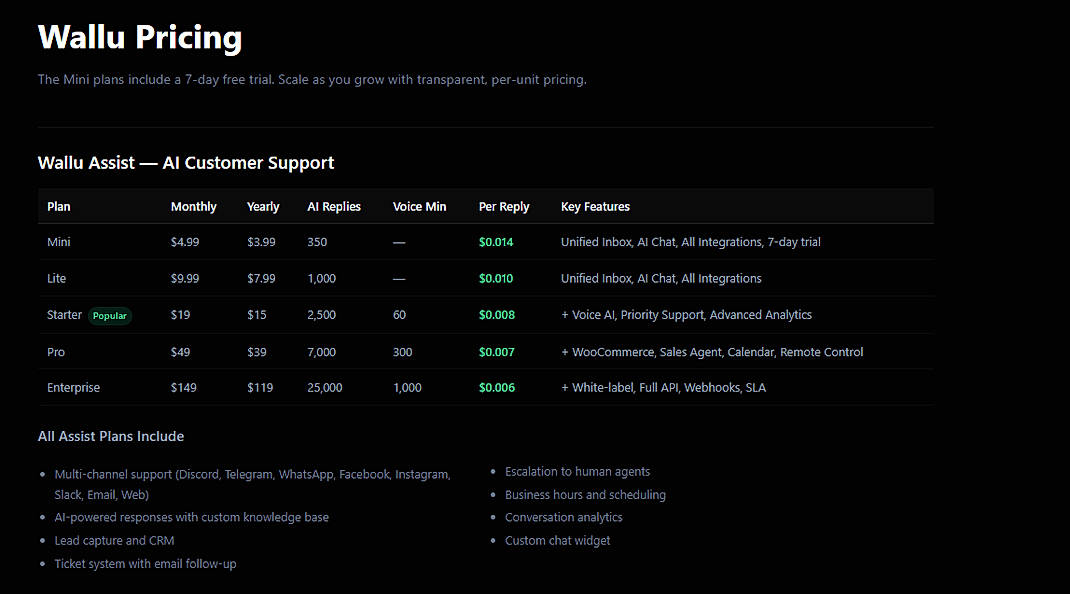The width and height of the screenshot is (1070, 594).
Task: Click the 7-day free trial subtitle text
Action: pos(312,79)
